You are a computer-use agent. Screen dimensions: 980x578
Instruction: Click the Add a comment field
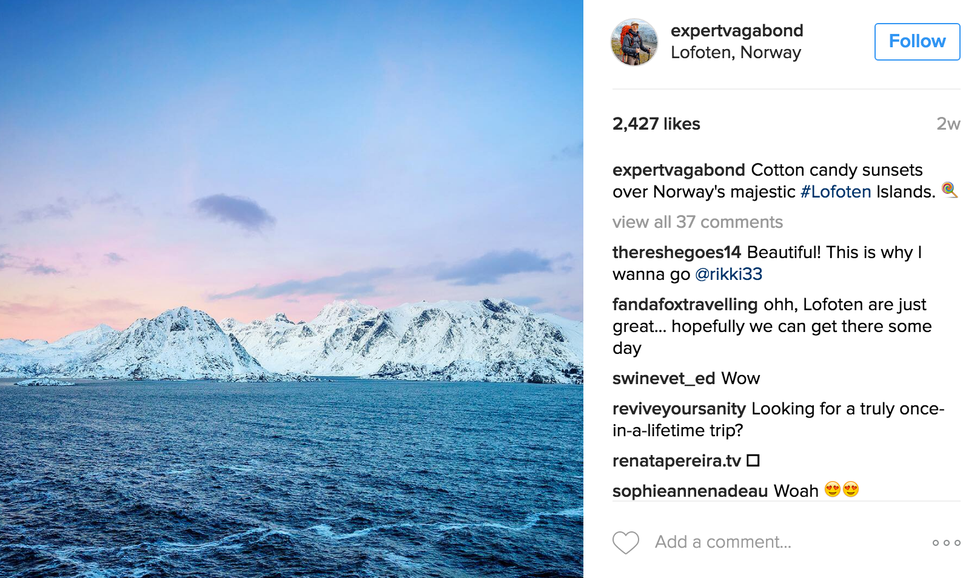(x=723, y=542)
